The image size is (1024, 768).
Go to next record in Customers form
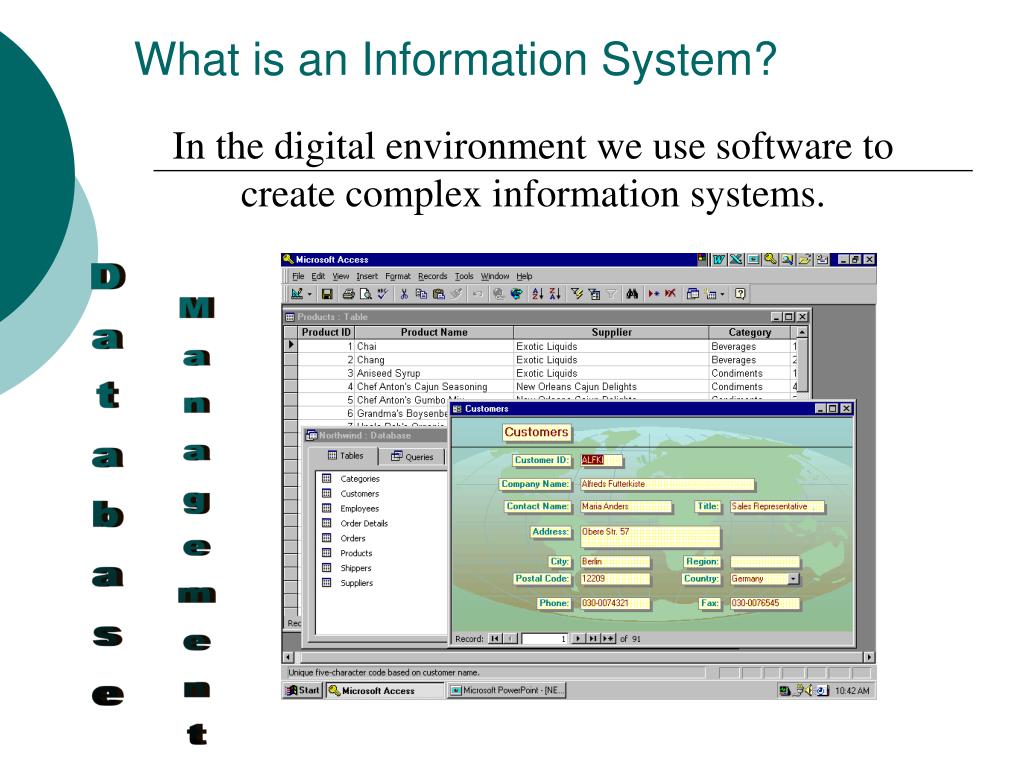(578, 639)
